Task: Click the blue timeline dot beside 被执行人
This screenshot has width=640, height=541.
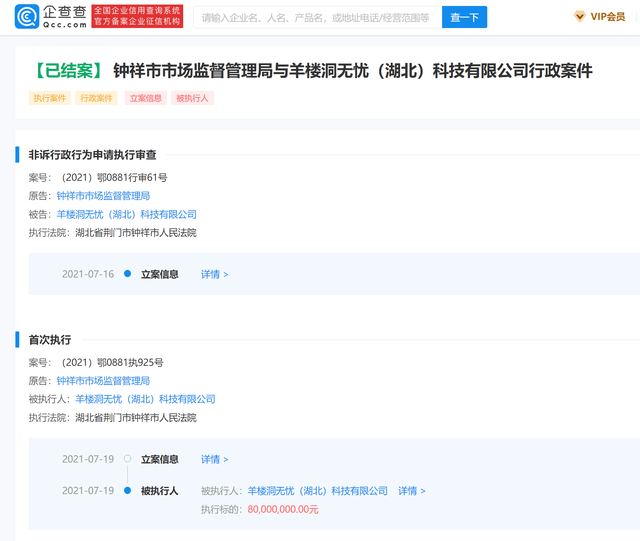Action: tap(127, 491)
